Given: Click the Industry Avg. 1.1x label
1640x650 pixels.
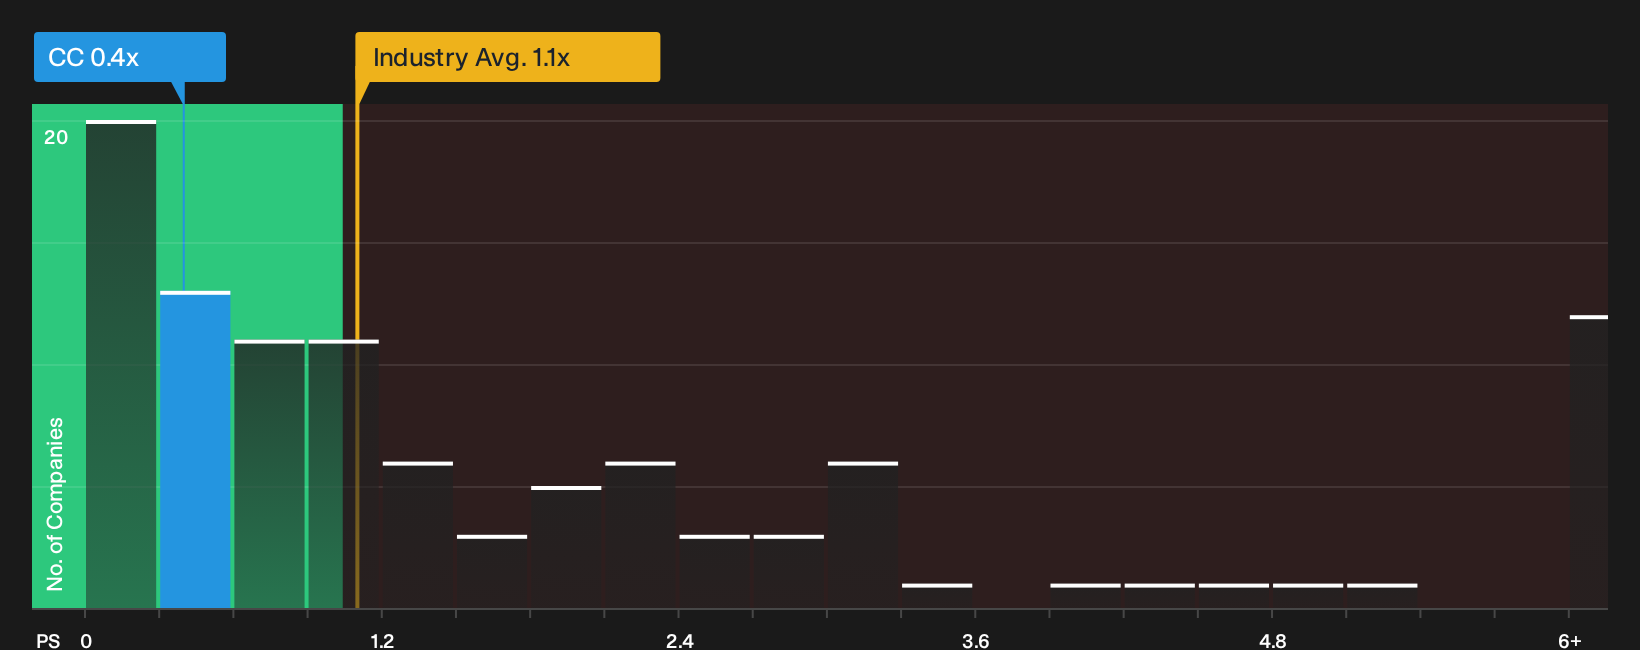Looking at the screenshot, I should click(508, 57).
